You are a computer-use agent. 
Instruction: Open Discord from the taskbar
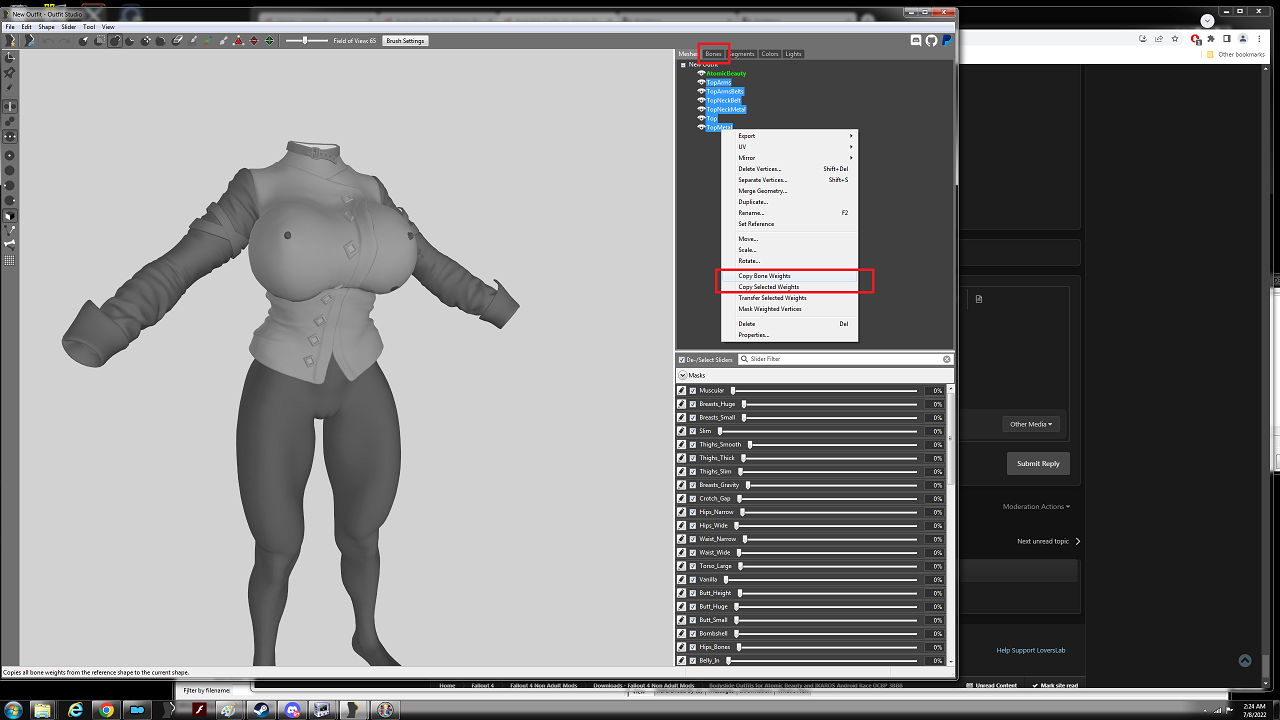pos(293,710)
